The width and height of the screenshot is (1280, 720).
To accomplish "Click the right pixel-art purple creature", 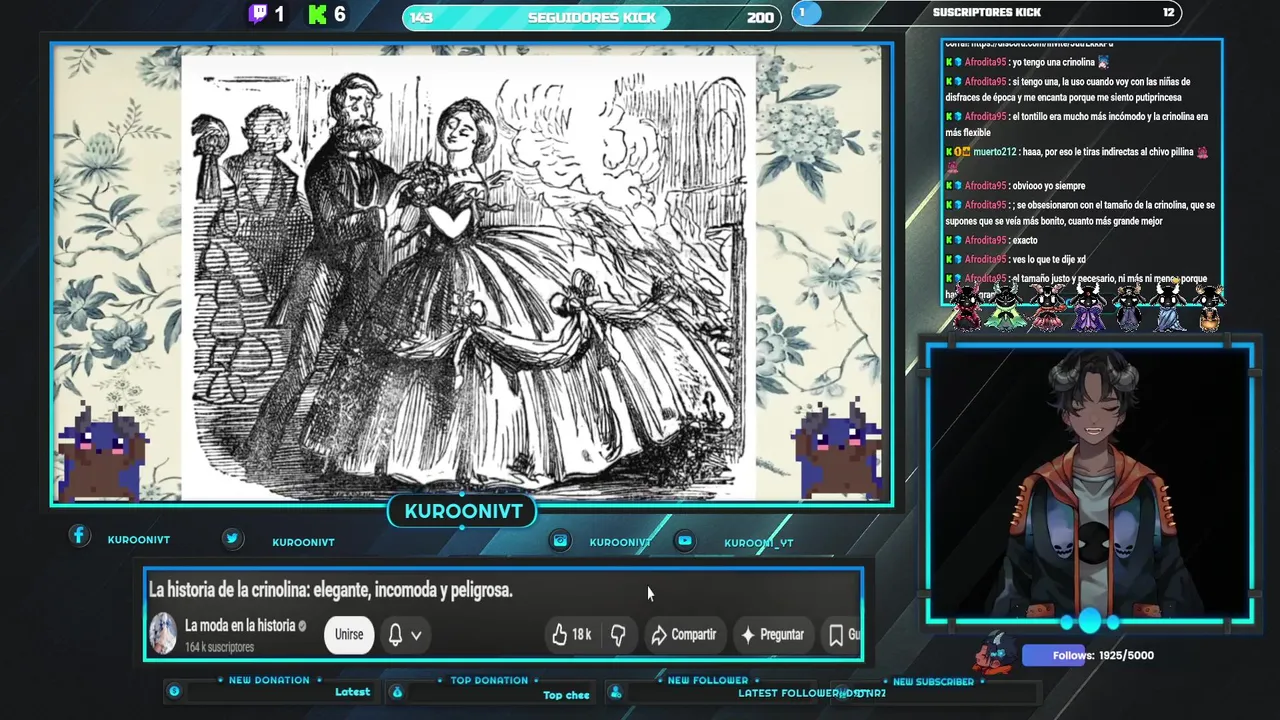I will coord(838,449).
